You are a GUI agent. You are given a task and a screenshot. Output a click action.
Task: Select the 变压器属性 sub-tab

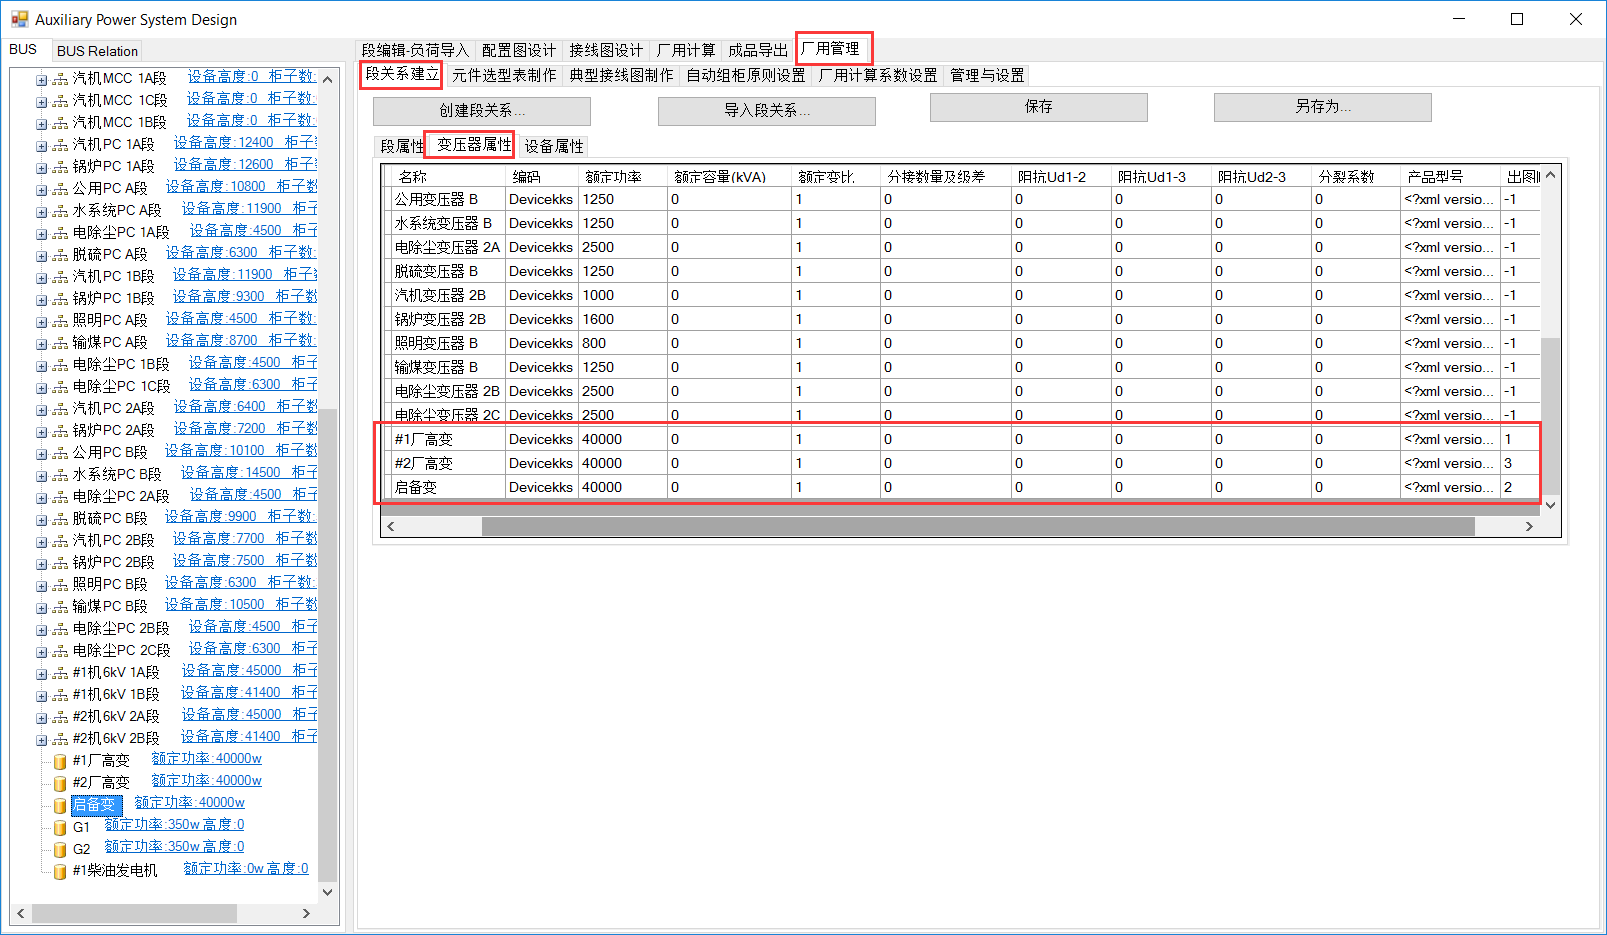(474, 145)
